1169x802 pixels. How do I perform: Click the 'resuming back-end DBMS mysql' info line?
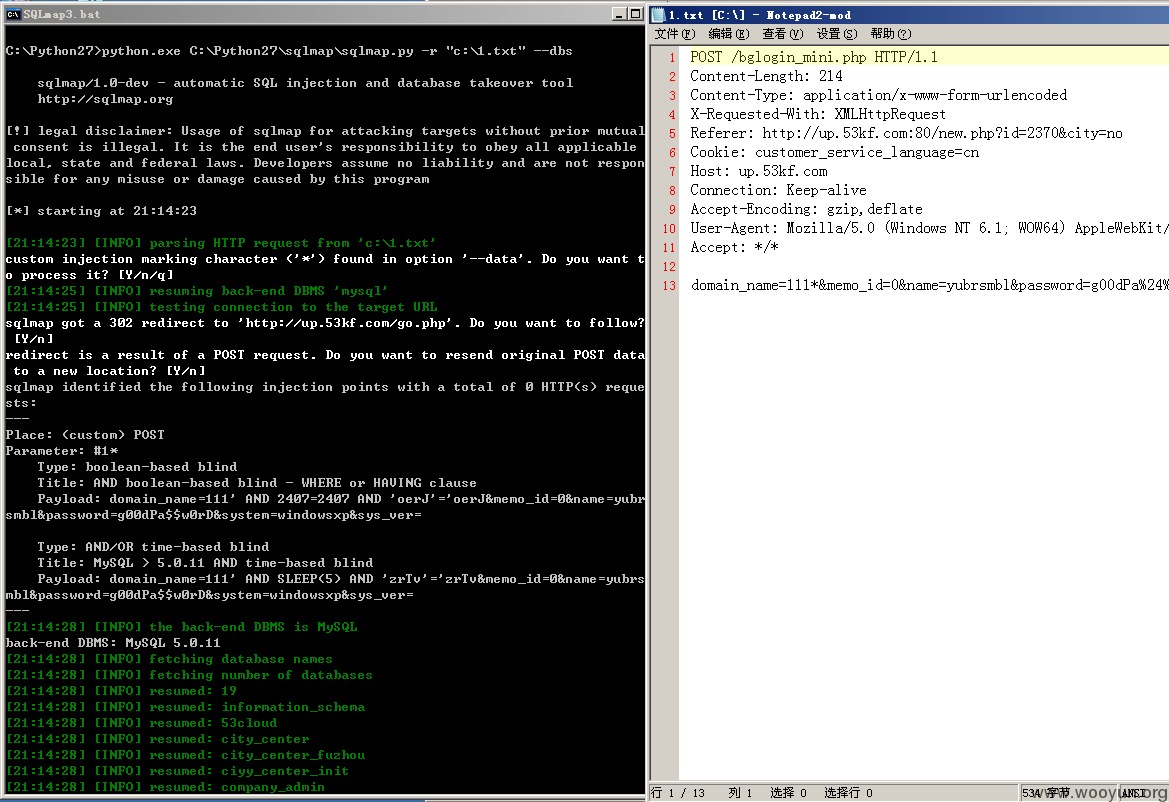(197, 291)
